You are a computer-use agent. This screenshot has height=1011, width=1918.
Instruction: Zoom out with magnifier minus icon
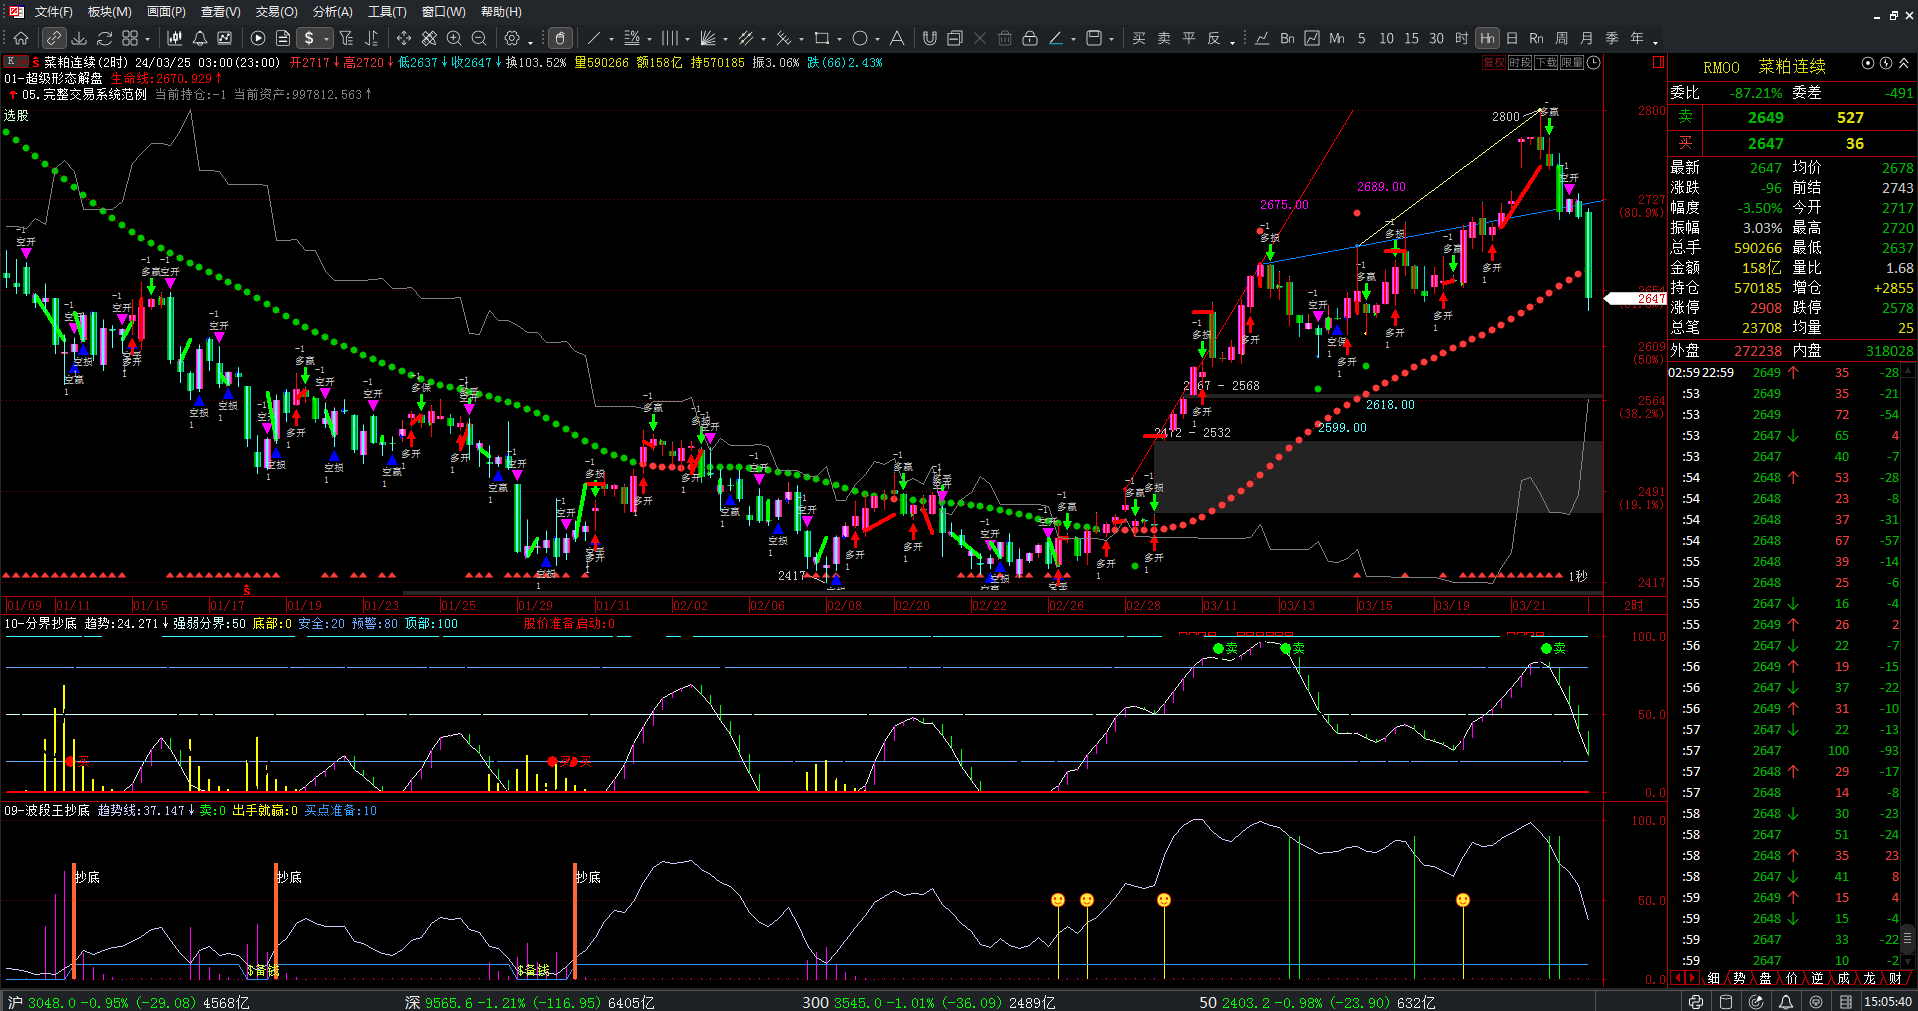479,38
